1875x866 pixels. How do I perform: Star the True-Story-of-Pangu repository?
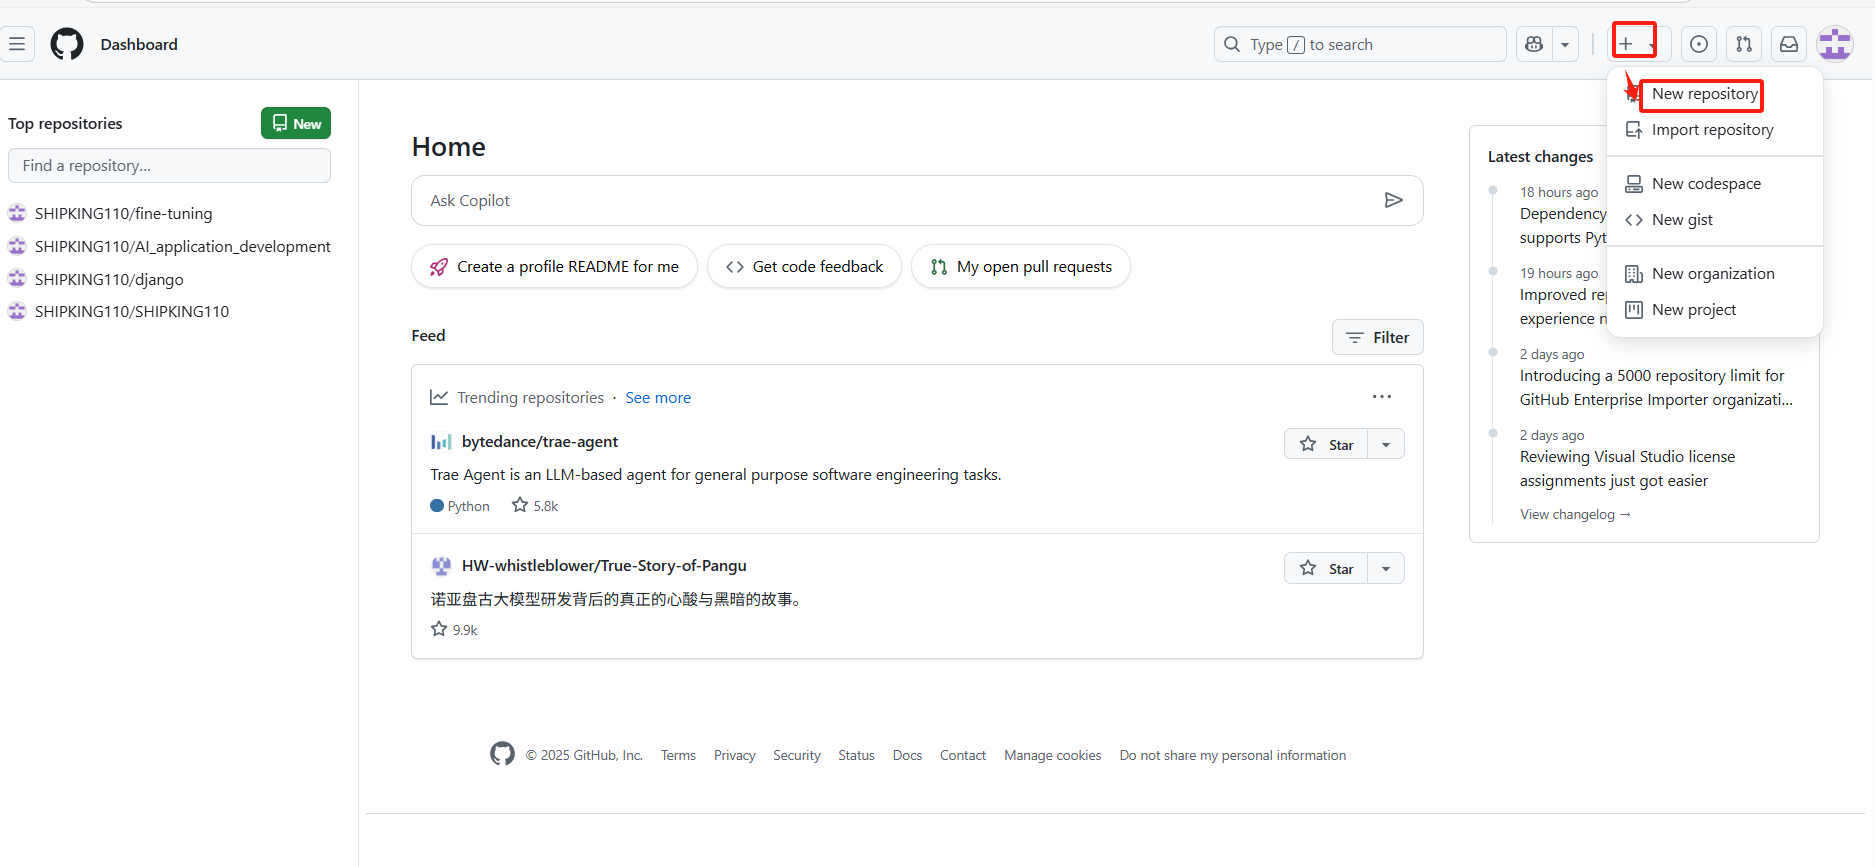pos(1326,568)
